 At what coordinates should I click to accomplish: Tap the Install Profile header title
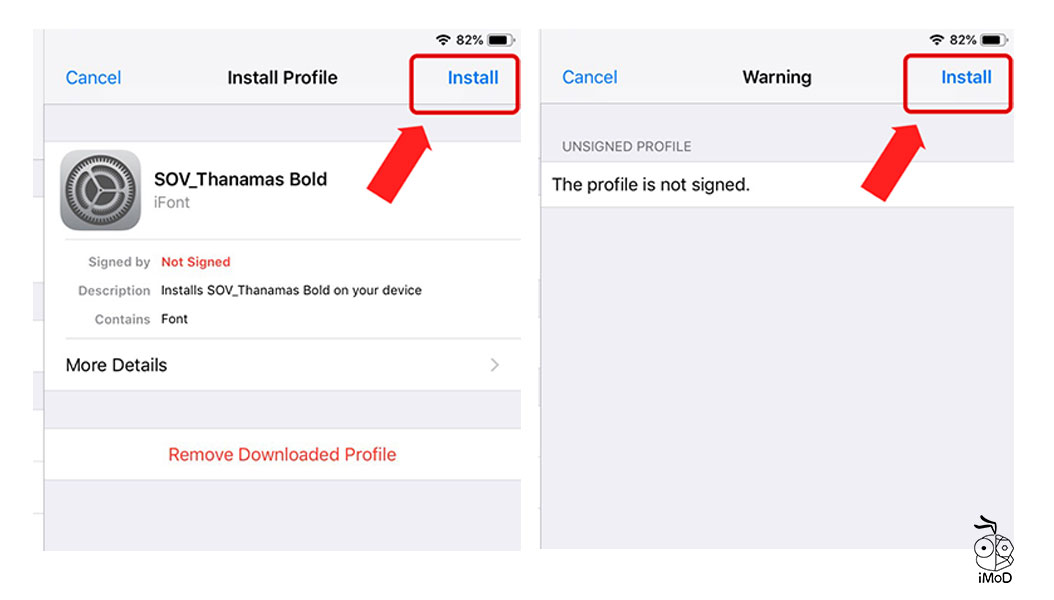(x=282, y=78)
